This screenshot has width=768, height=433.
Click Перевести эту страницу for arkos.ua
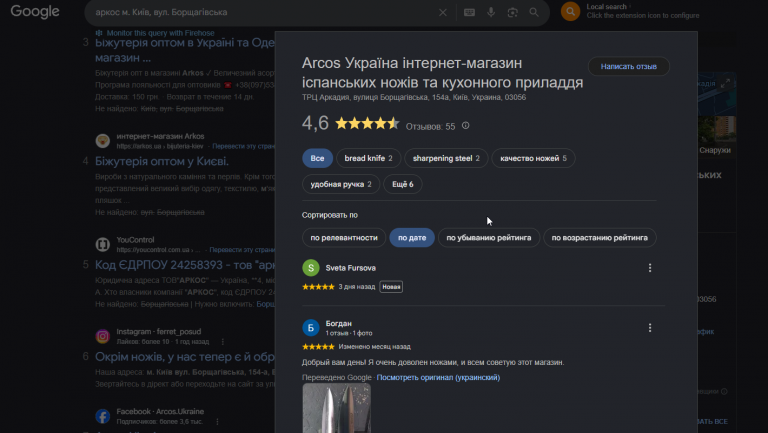pyautogui.click(x=243, y=146)
